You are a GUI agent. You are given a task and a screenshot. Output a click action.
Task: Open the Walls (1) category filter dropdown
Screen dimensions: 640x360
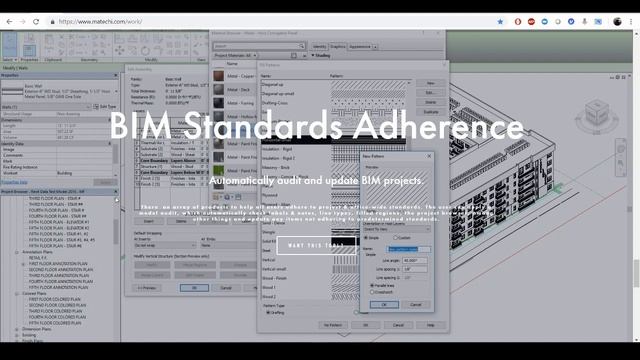point(46,107)
